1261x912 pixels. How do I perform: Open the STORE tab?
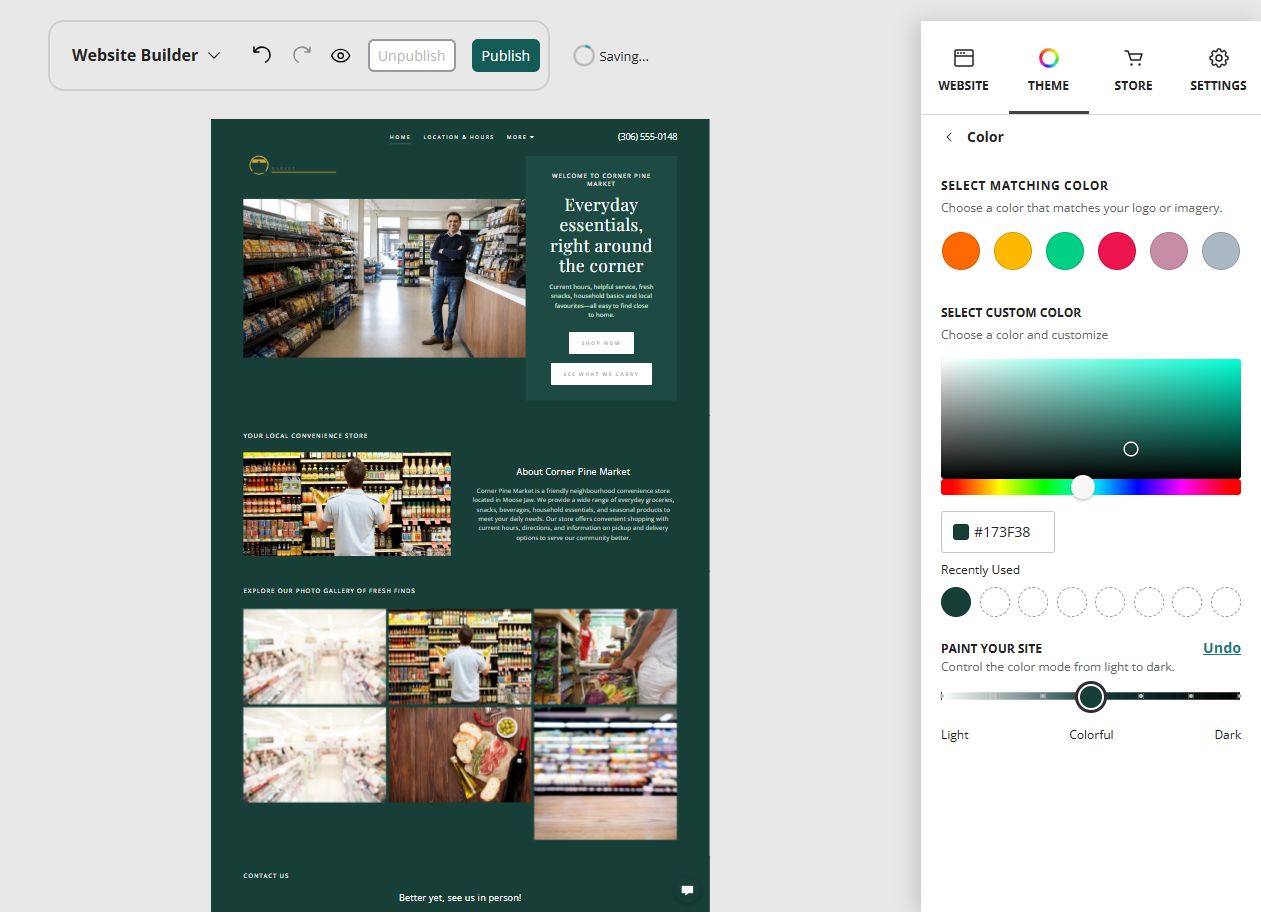(1133, 71)
